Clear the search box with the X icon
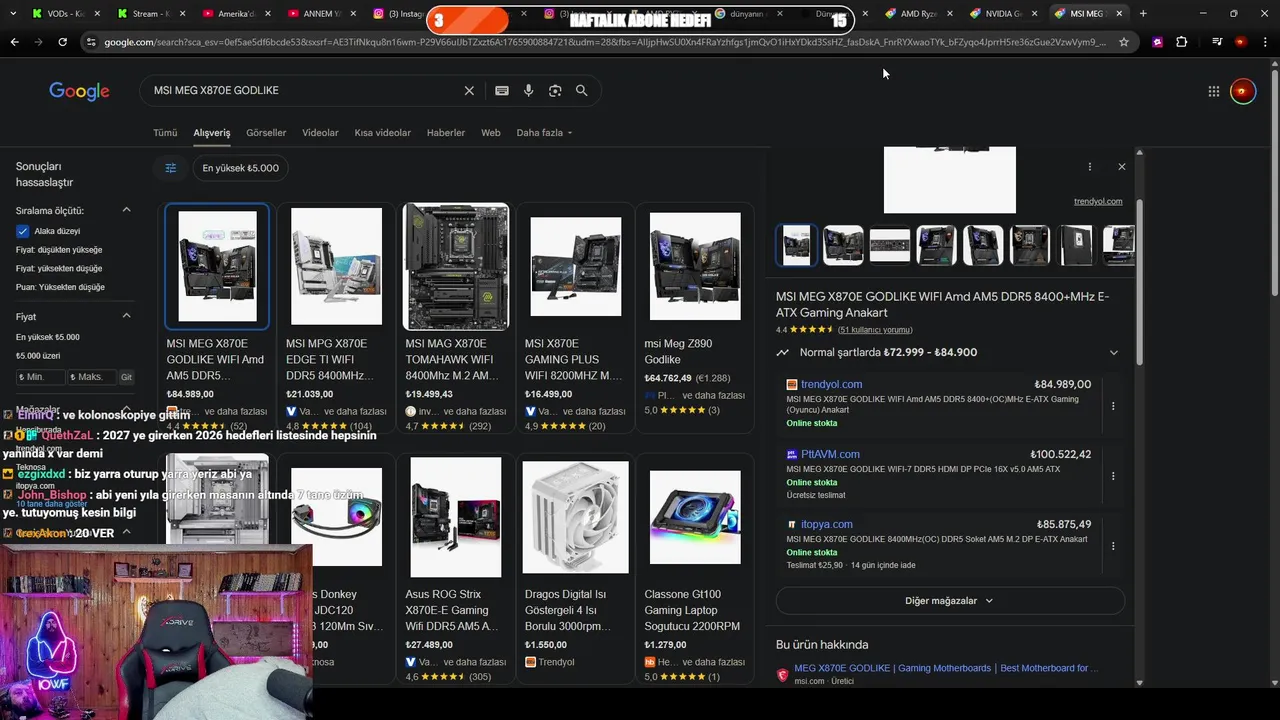This screenshot has width=1280, height=720. pyautogui.click(x=469, y=91)
